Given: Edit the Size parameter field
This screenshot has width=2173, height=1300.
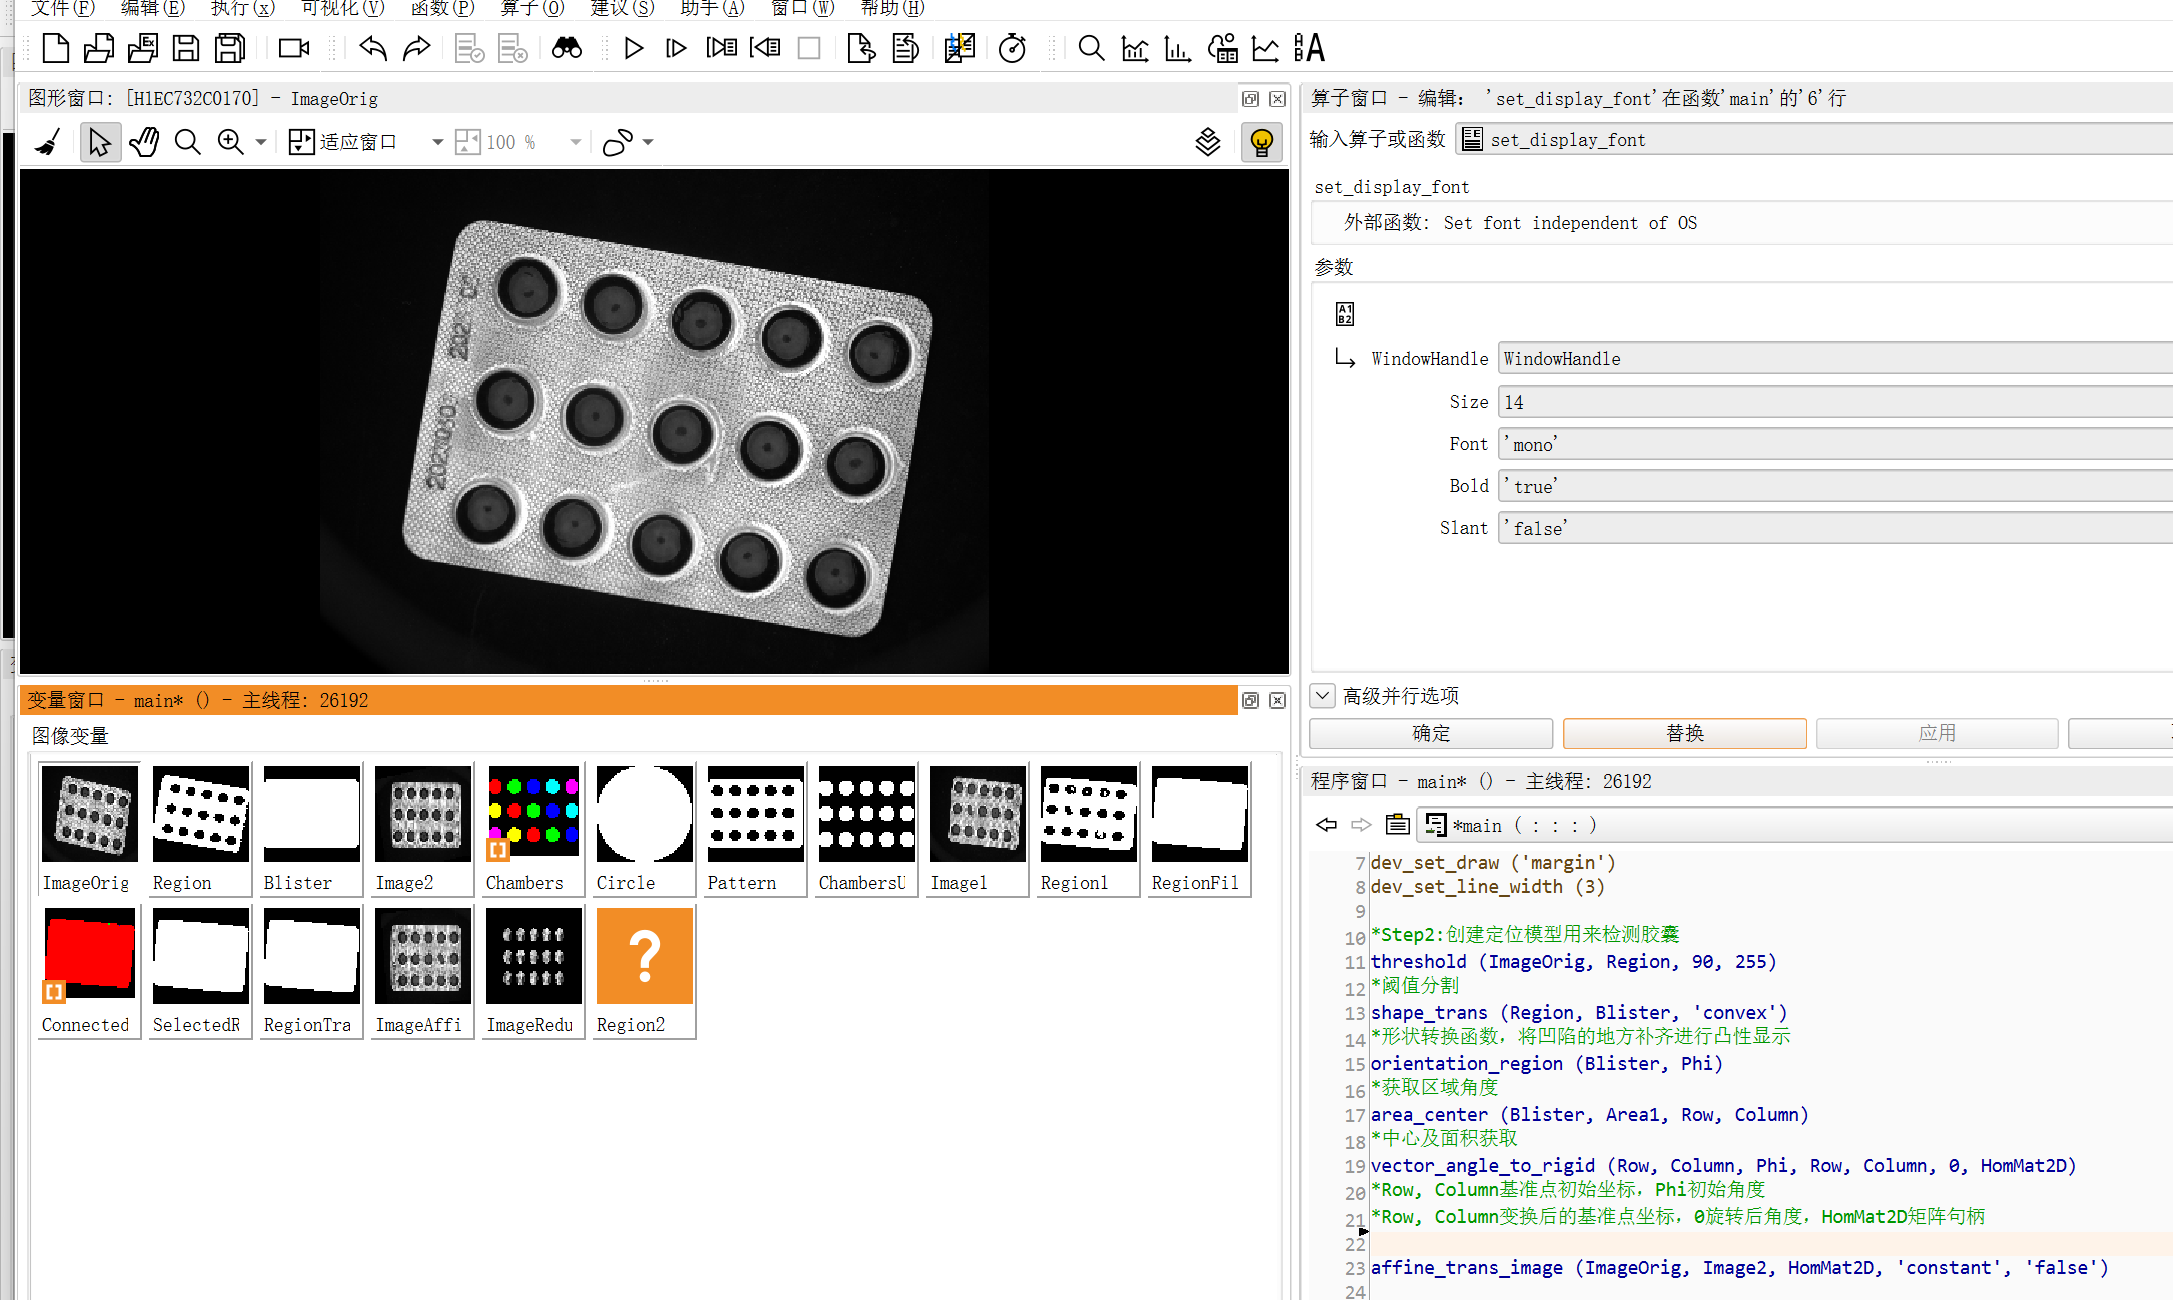Looking at the screenshot, I should pos(1835,402).
